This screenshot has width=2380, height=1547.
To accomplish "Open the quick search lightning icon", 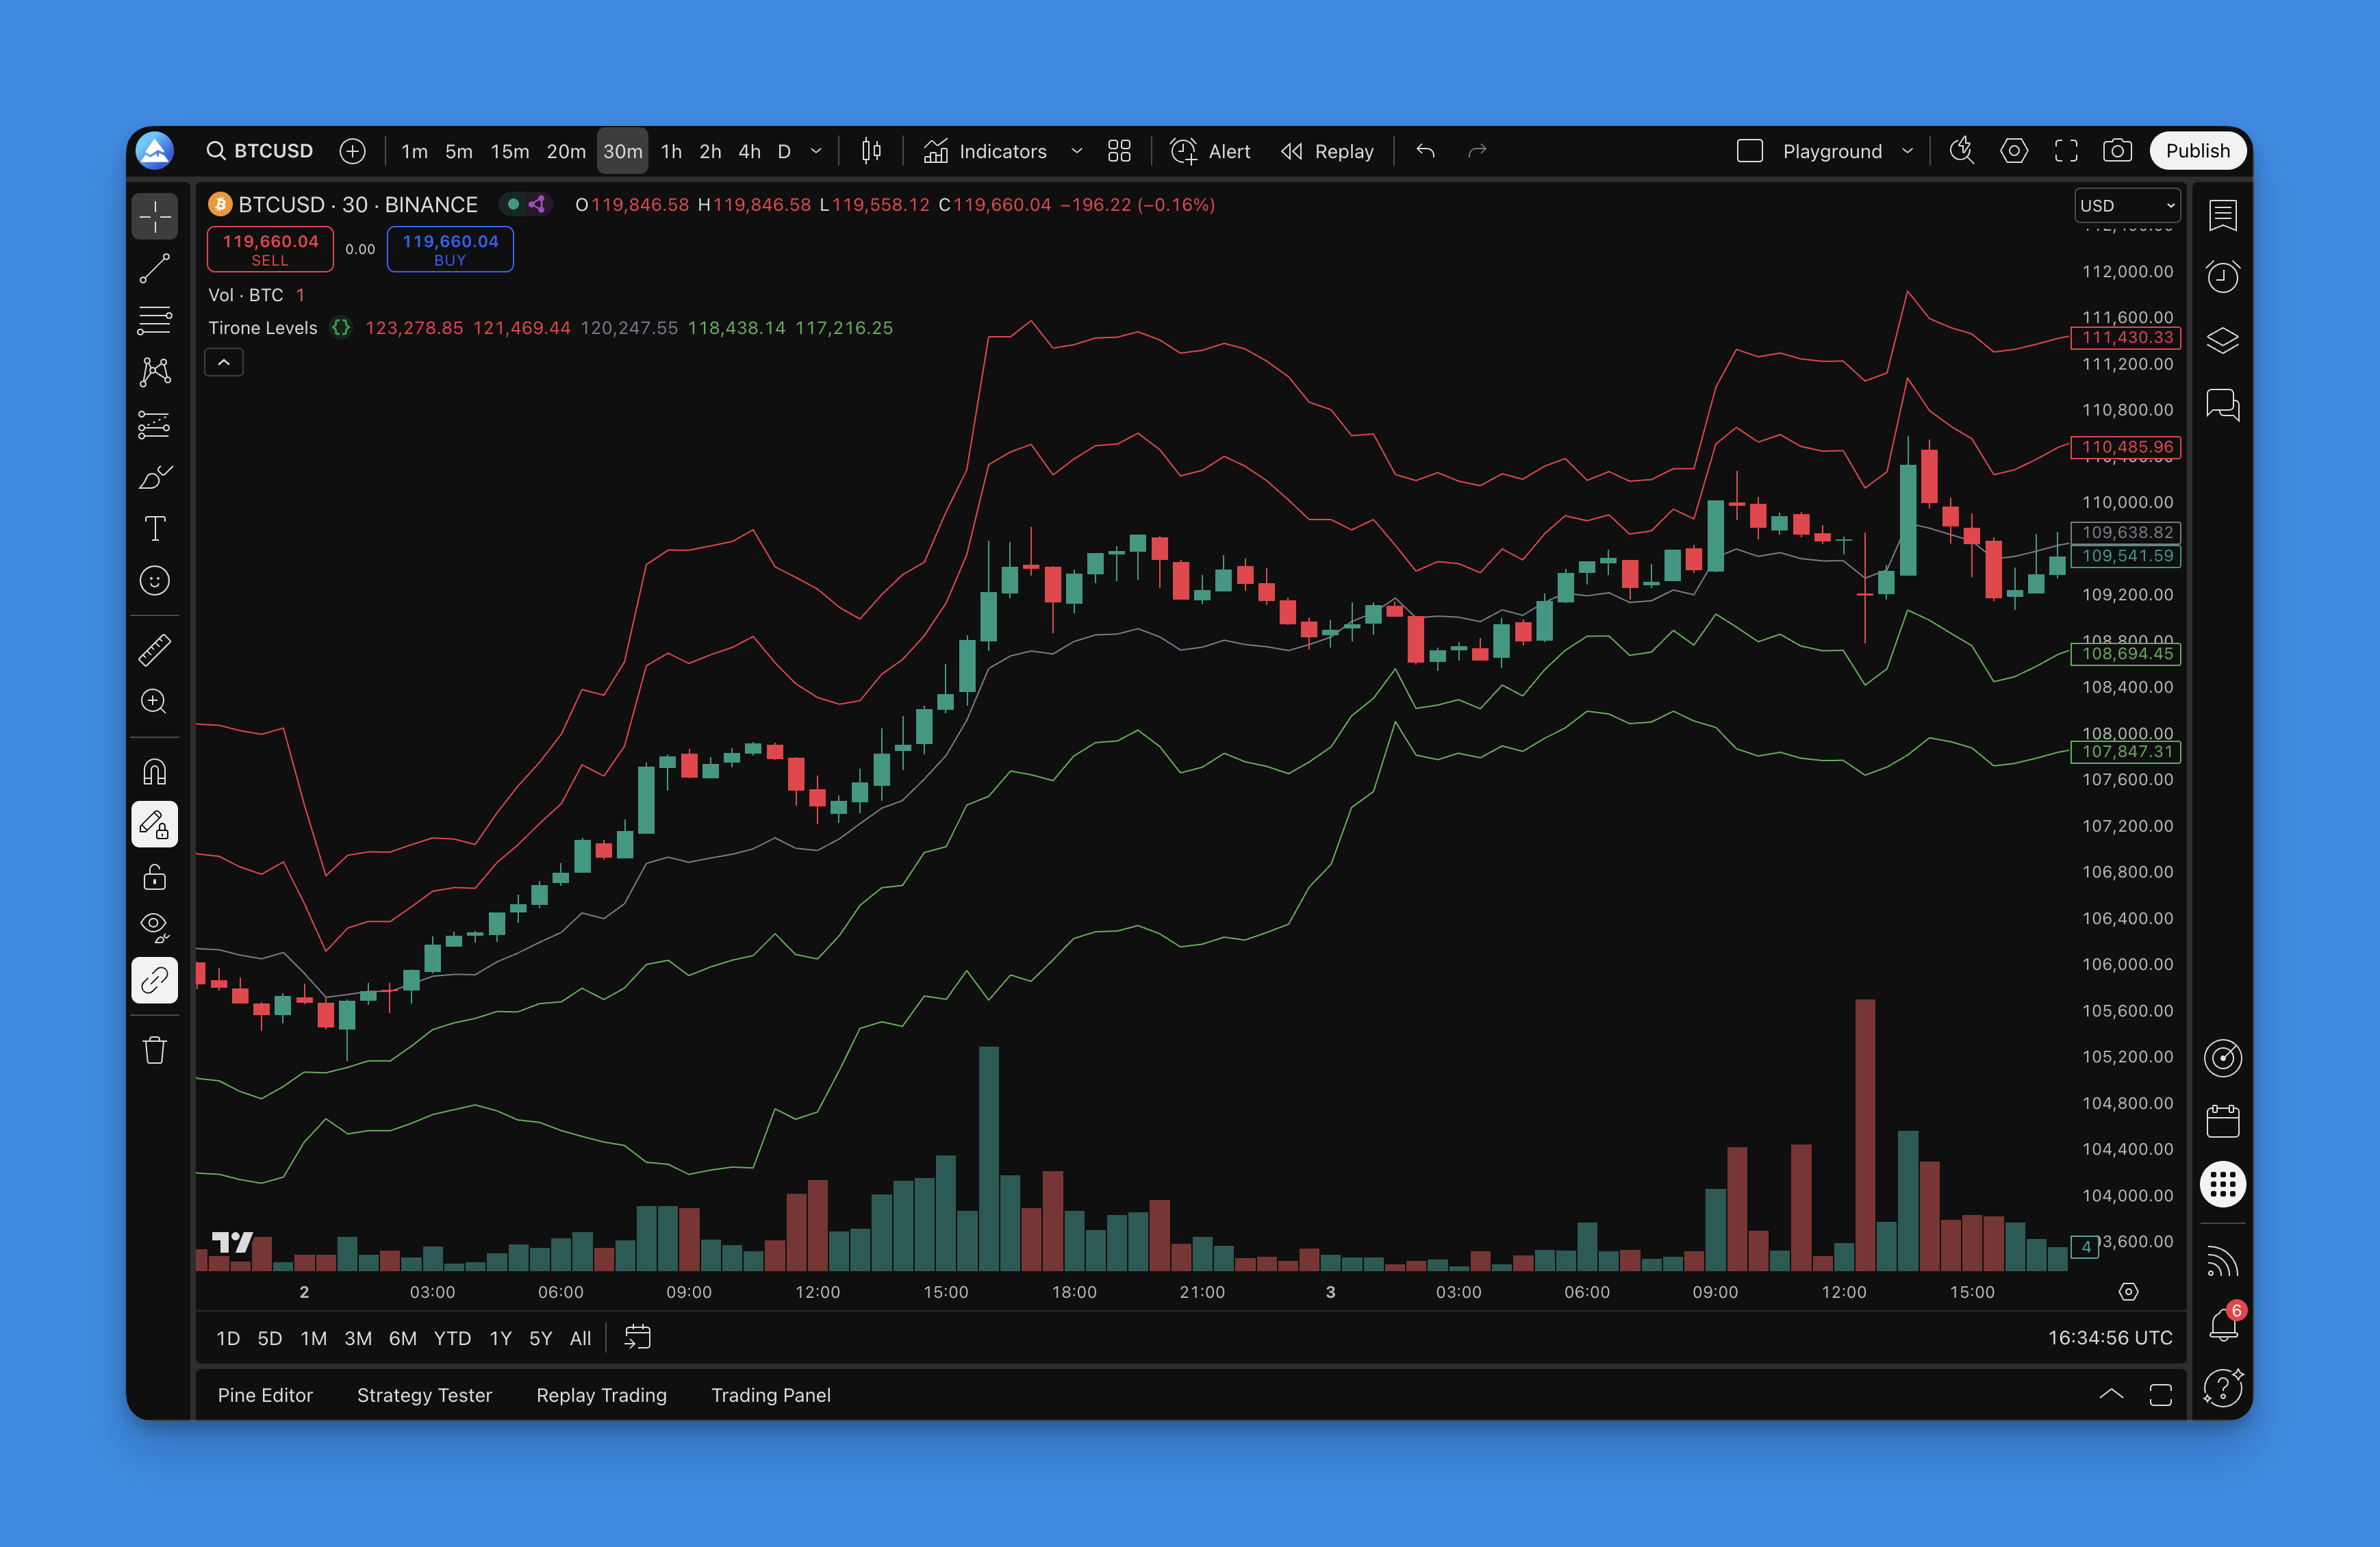I will [x=1961, y=151].
